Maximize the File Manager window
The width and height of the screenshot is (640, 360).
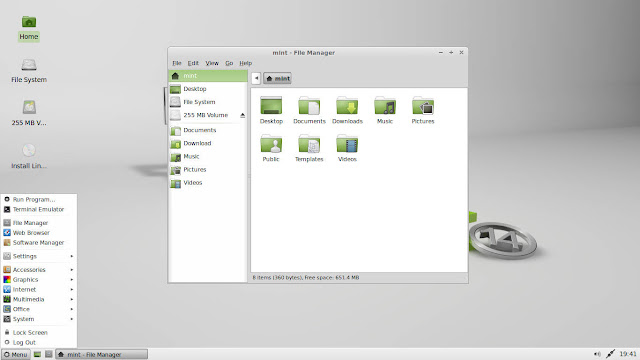pos(451,53)
